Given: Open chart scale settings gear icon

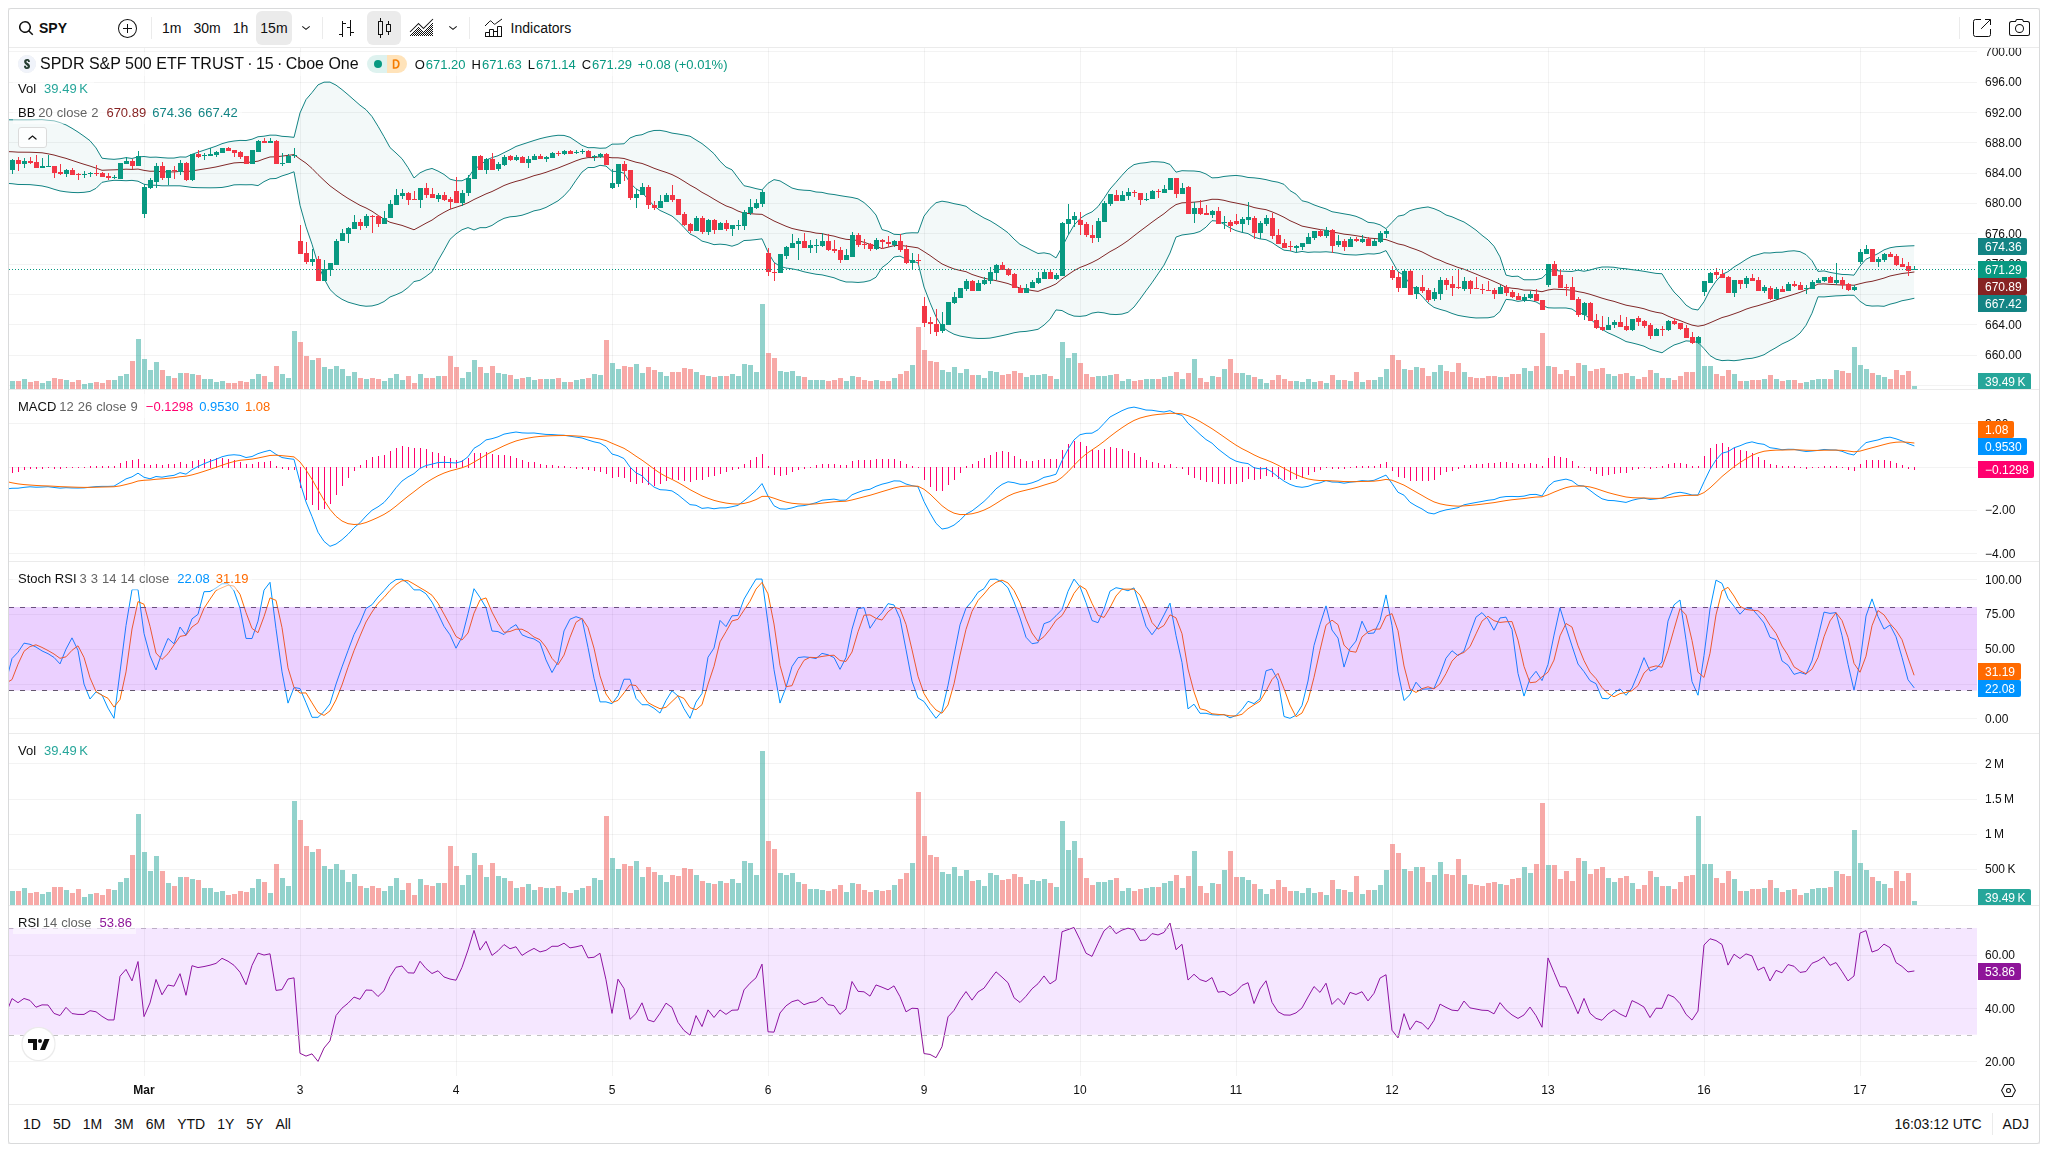Looking at the screenshot, I should click(2008, 1090).
